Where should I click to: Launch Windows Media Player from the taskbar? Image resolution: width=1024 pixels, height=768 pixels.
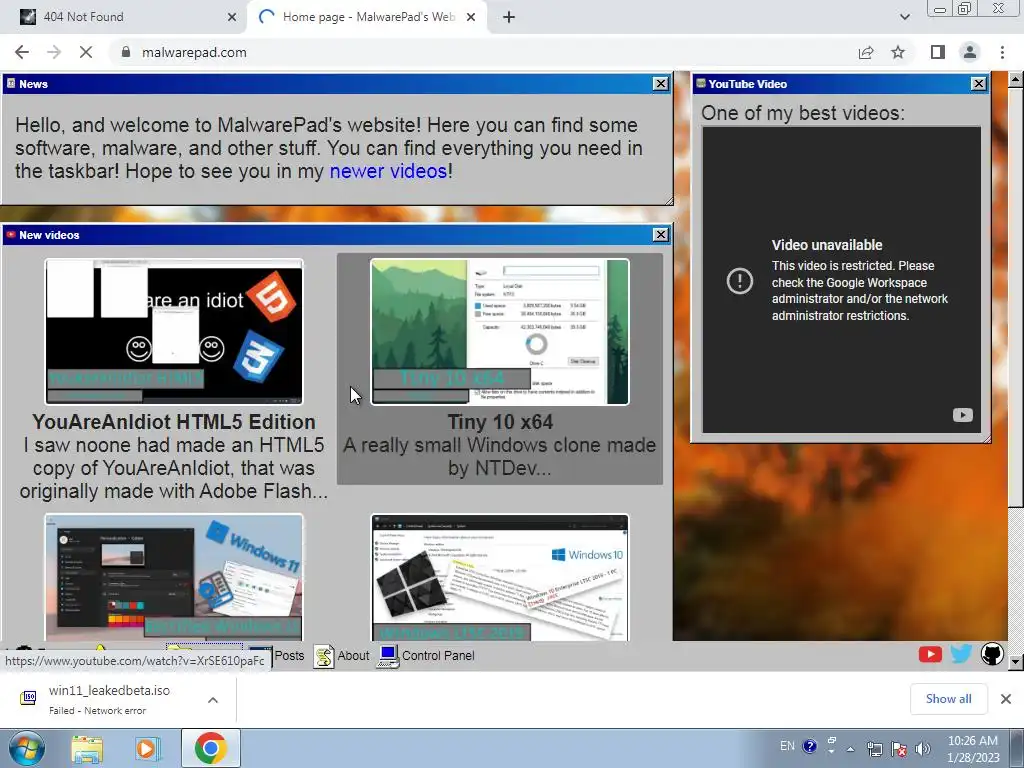point(148,748)
